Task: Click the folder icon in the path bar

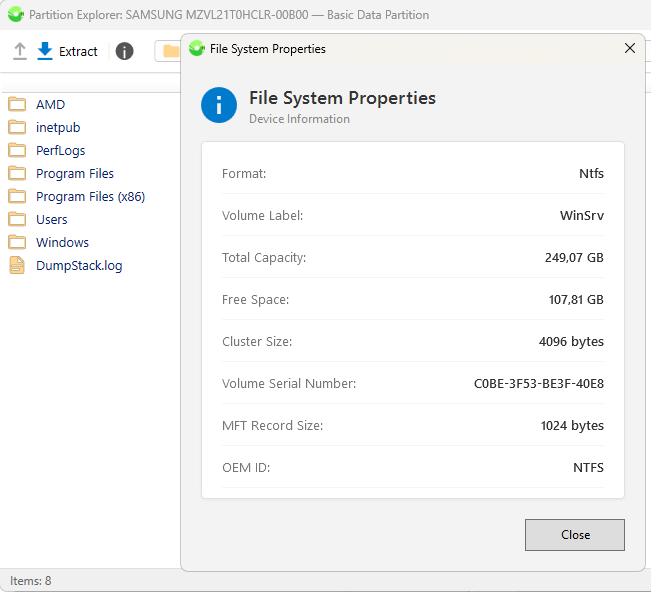Action: [x=171, y=51]
